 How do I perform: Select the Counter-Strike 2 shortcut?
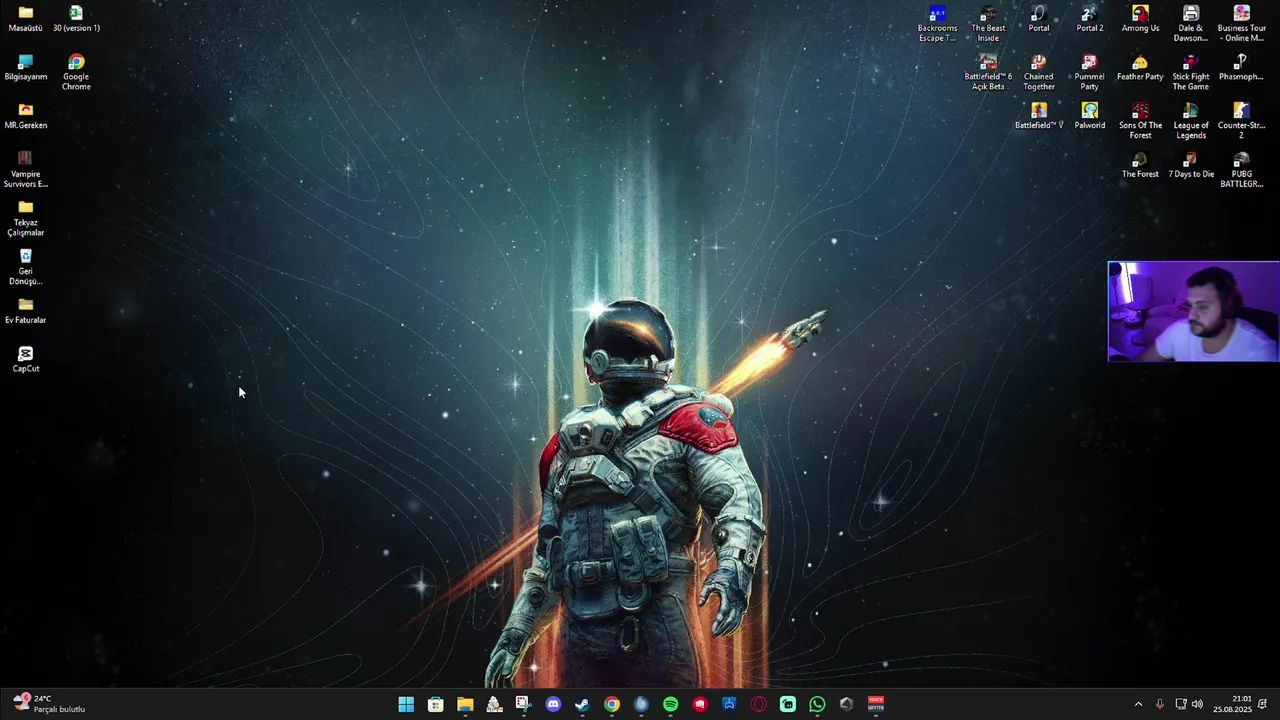click(x=1241, y=121)
